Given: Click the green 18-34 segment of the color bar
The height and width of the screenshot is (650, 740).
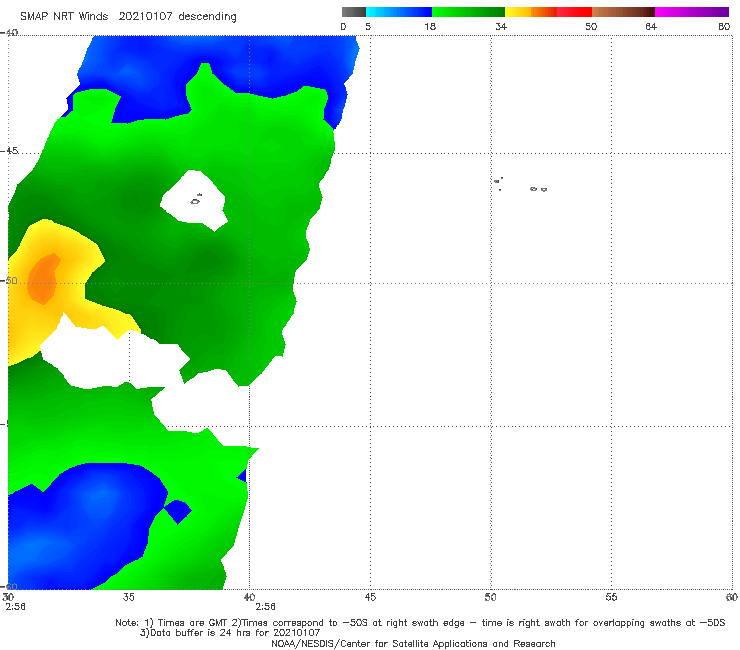Looking at the screenshot, I should tap(468, 12).
